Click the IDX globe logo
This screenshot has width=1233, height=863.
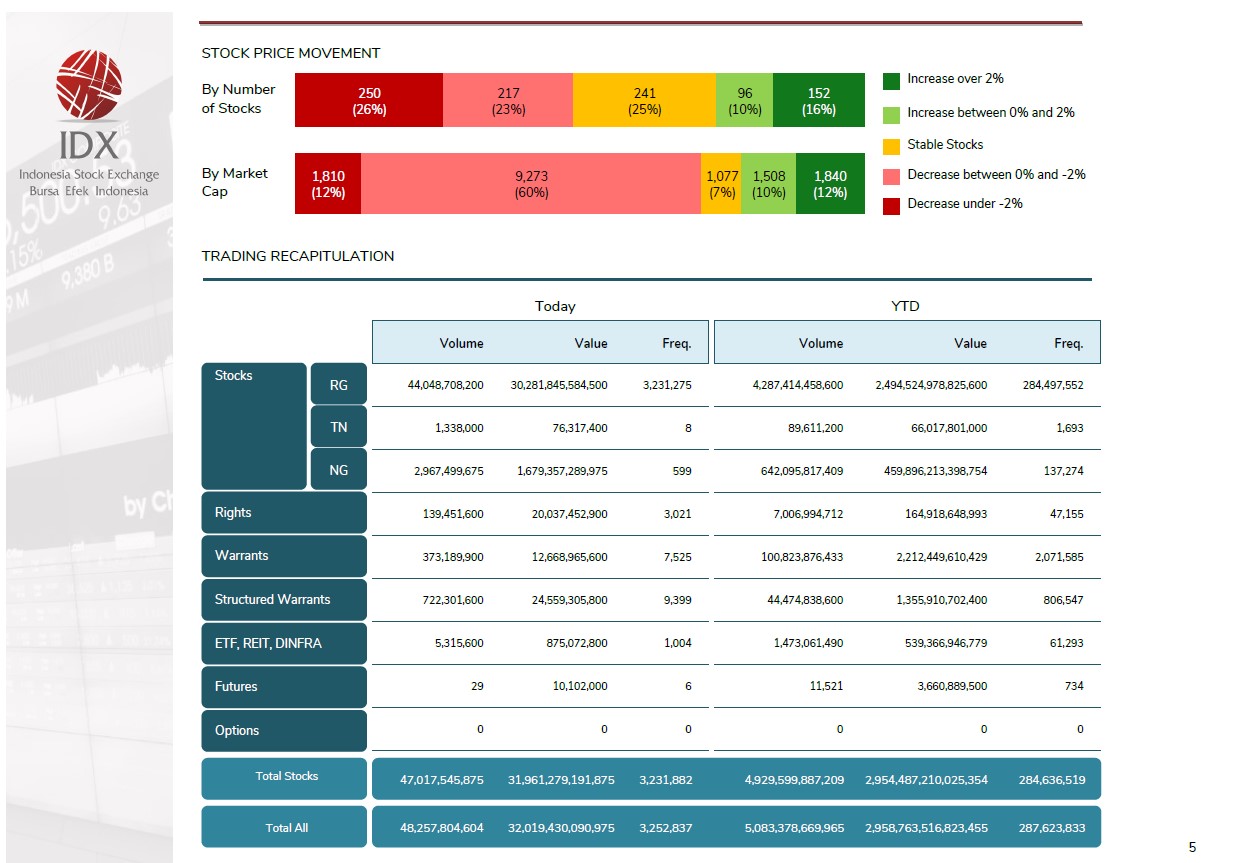coord(88,85)
